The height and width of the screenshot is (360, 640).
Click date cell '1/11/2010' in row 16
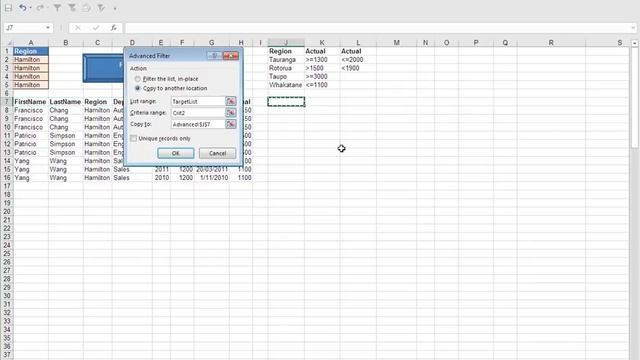(x=211, y=178)
